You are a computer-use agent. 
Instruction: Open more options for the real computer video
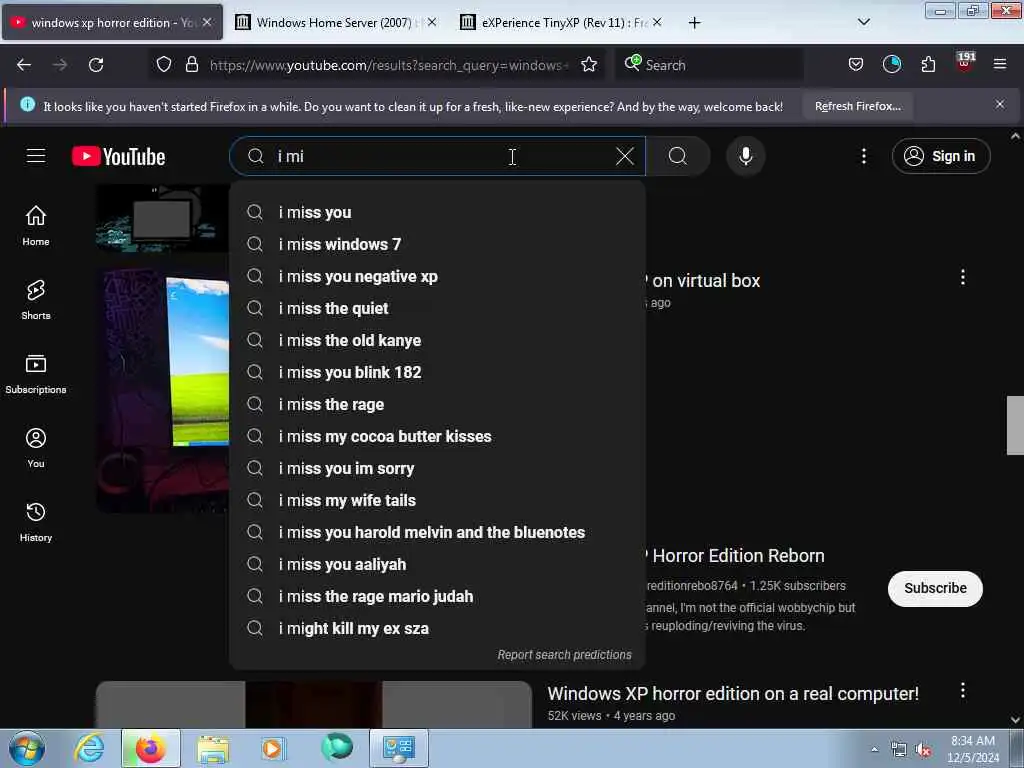click(962, 690)
